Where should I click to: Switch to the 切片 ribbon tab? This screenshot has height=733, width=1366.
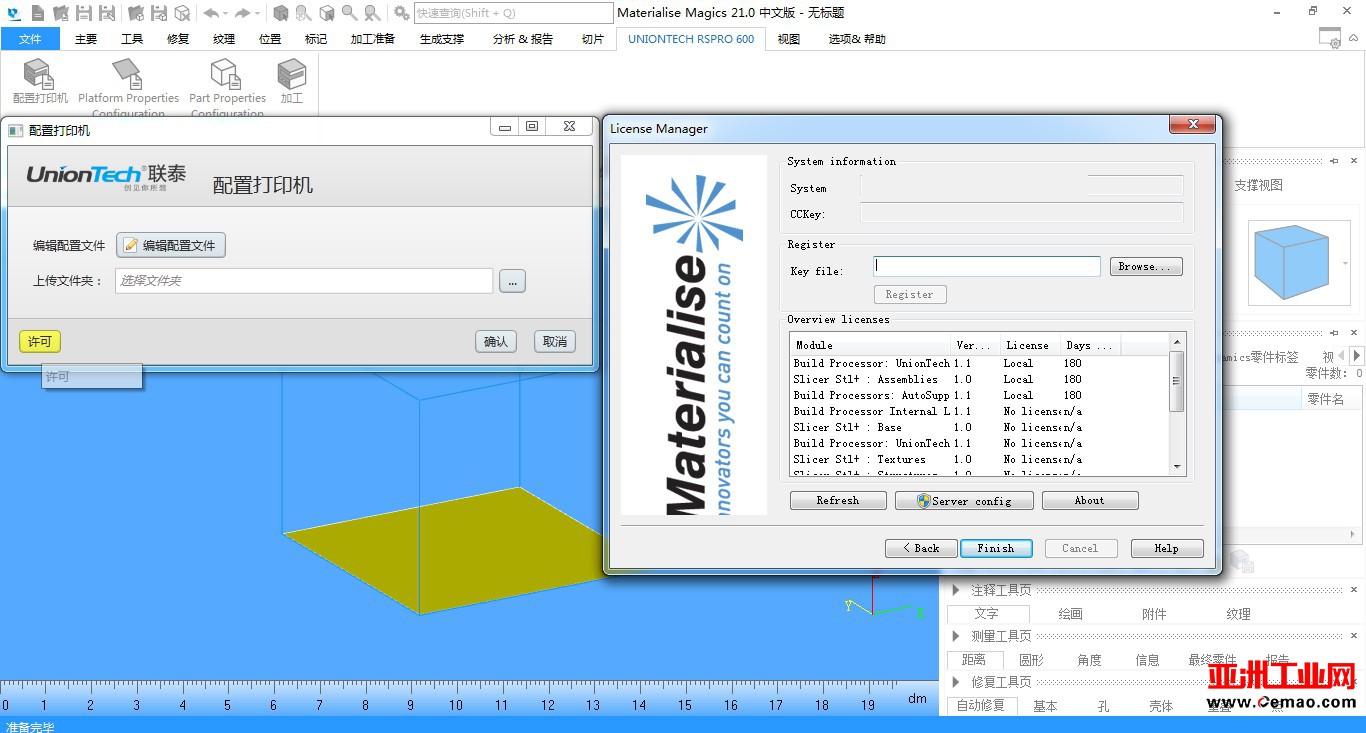pos(593,39)
